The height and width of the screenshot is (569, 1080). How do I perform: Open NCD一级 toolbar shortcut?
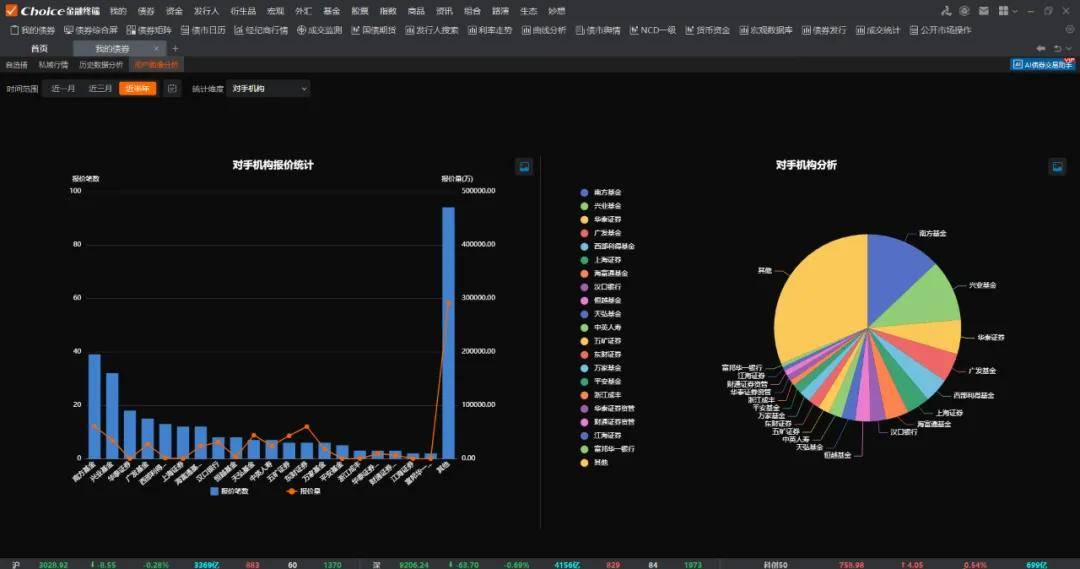[652, 30]
